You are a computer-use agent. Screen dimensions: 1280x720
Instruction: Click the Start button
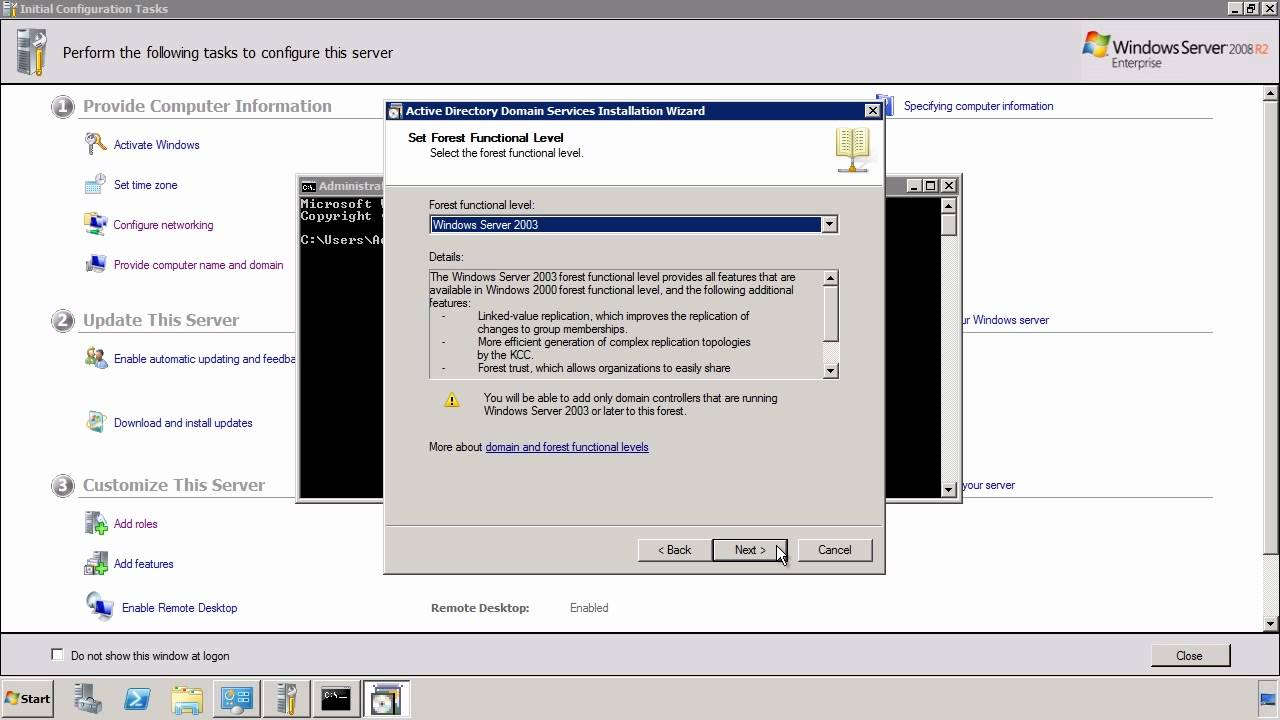tap(28, 699)
